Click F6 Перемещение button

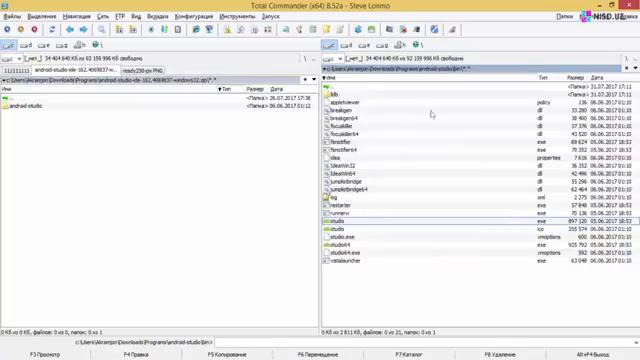(x=318, y=355)
